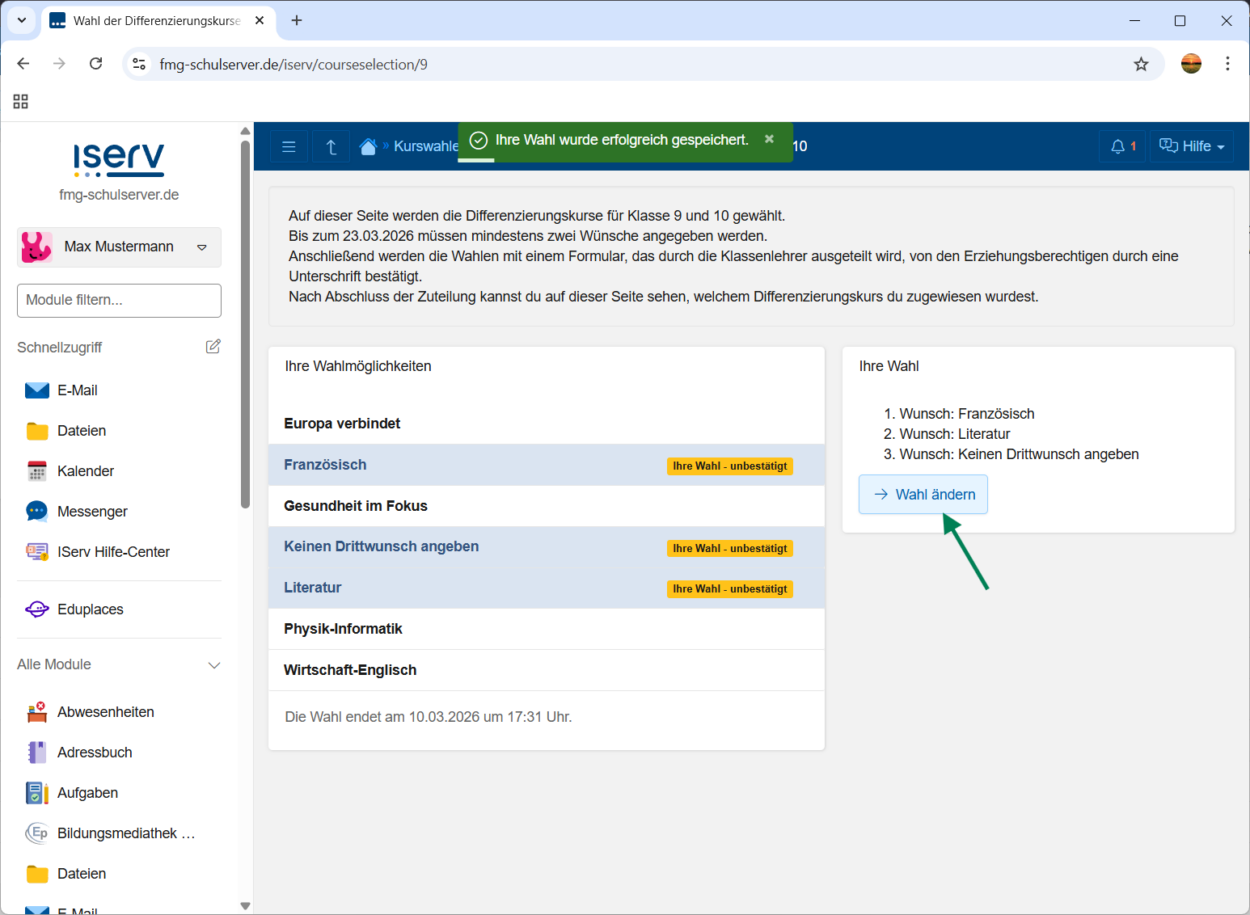
Task: Open the Messenger module icon
Action: (37, 511)
